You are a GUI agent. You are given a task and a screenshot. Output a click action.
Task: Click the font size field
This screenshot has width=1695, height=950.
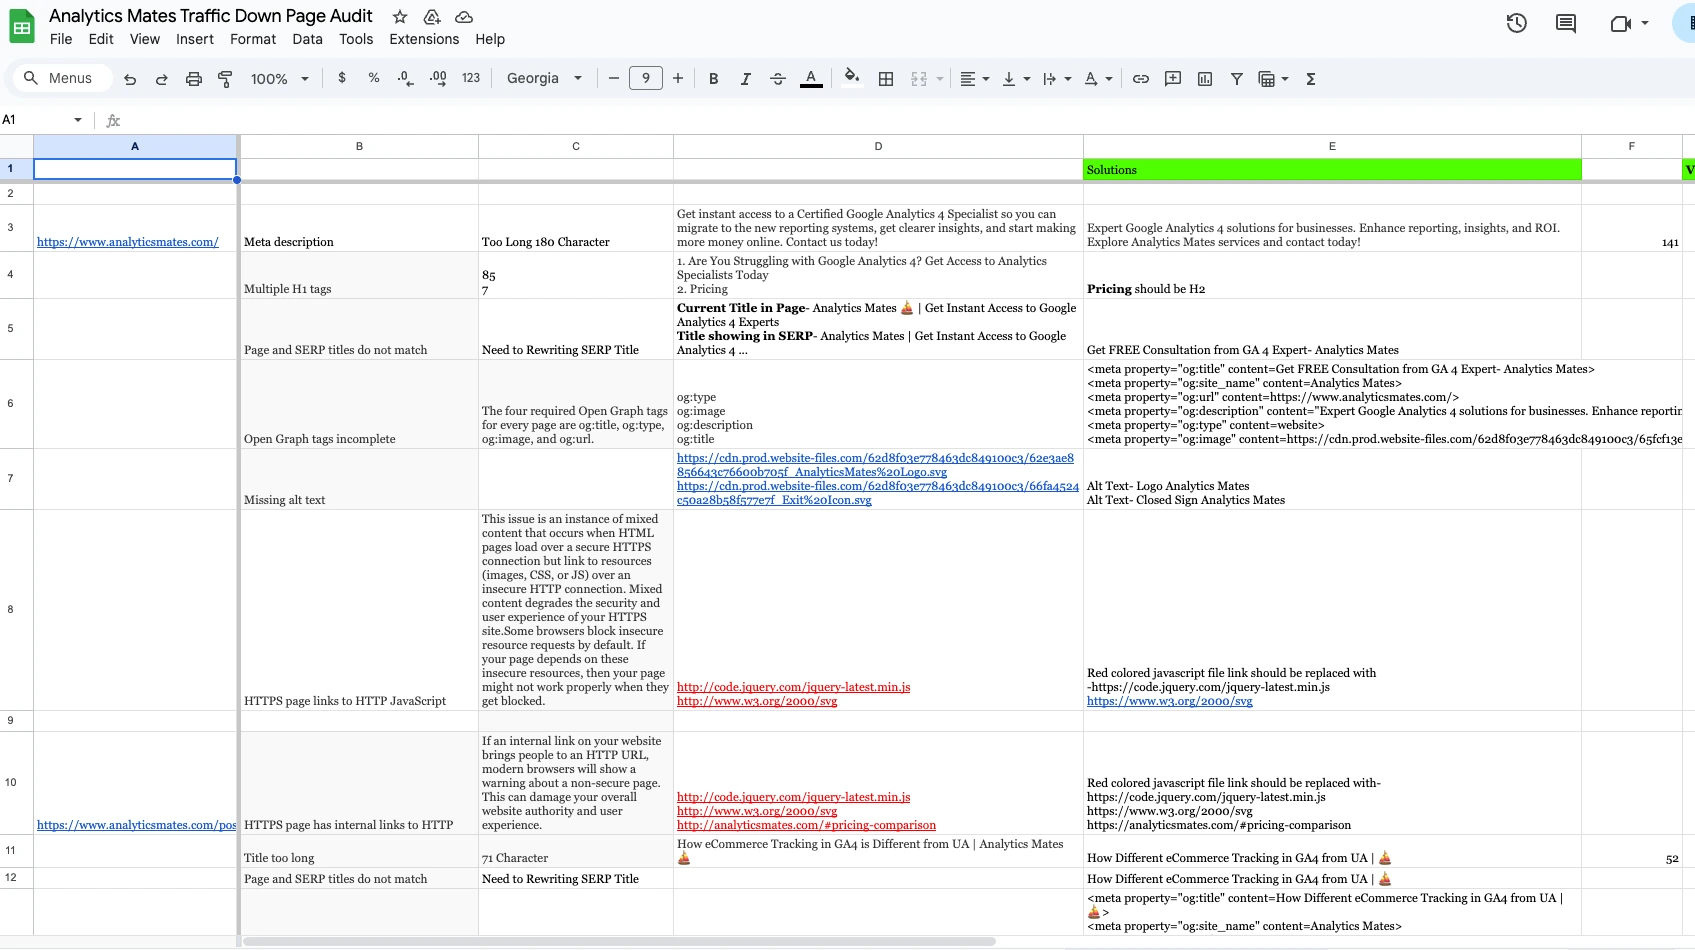(646, 78)
